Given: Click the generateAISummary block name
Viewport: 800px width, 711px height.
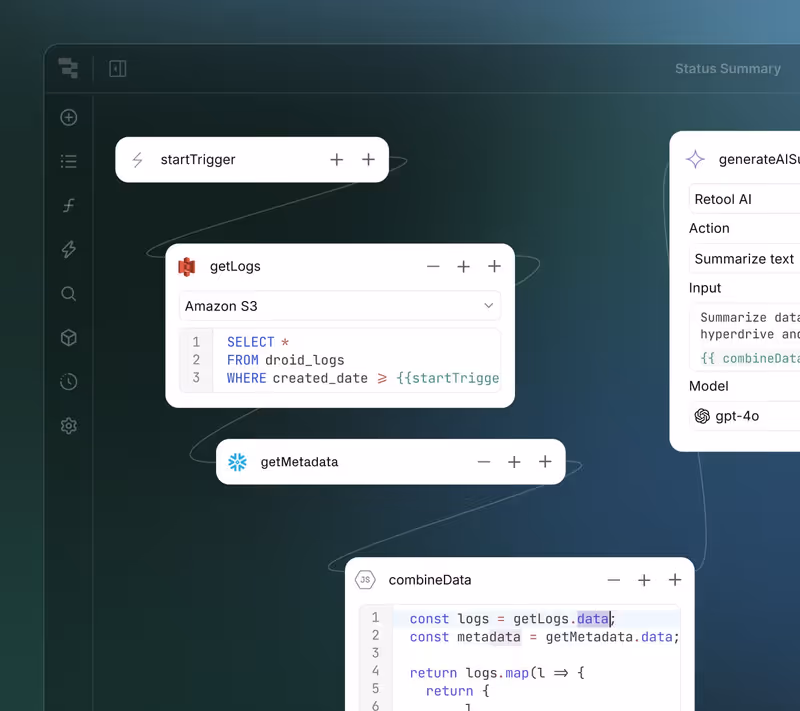Looking at the screenshot, I should (x=759, y=159).
